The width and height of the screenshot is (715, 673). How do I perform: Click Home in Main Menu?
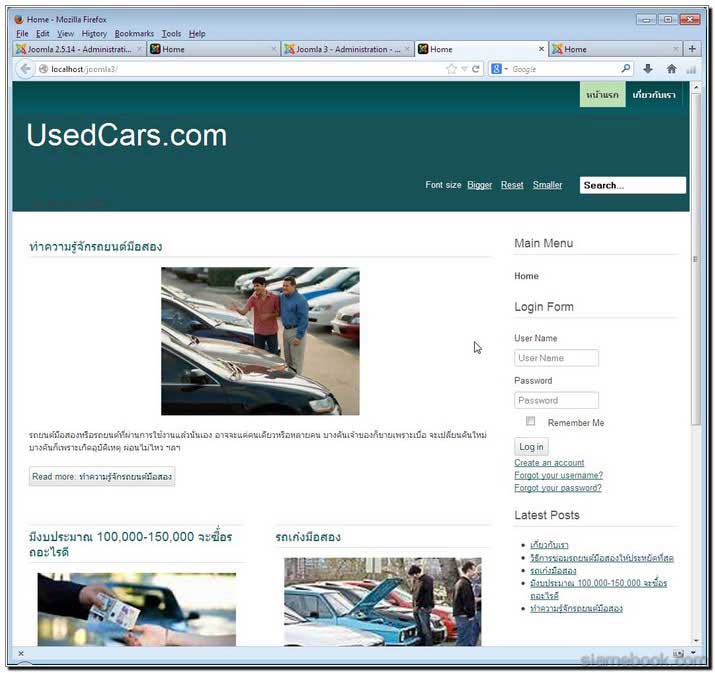click(x=526, y=276)
